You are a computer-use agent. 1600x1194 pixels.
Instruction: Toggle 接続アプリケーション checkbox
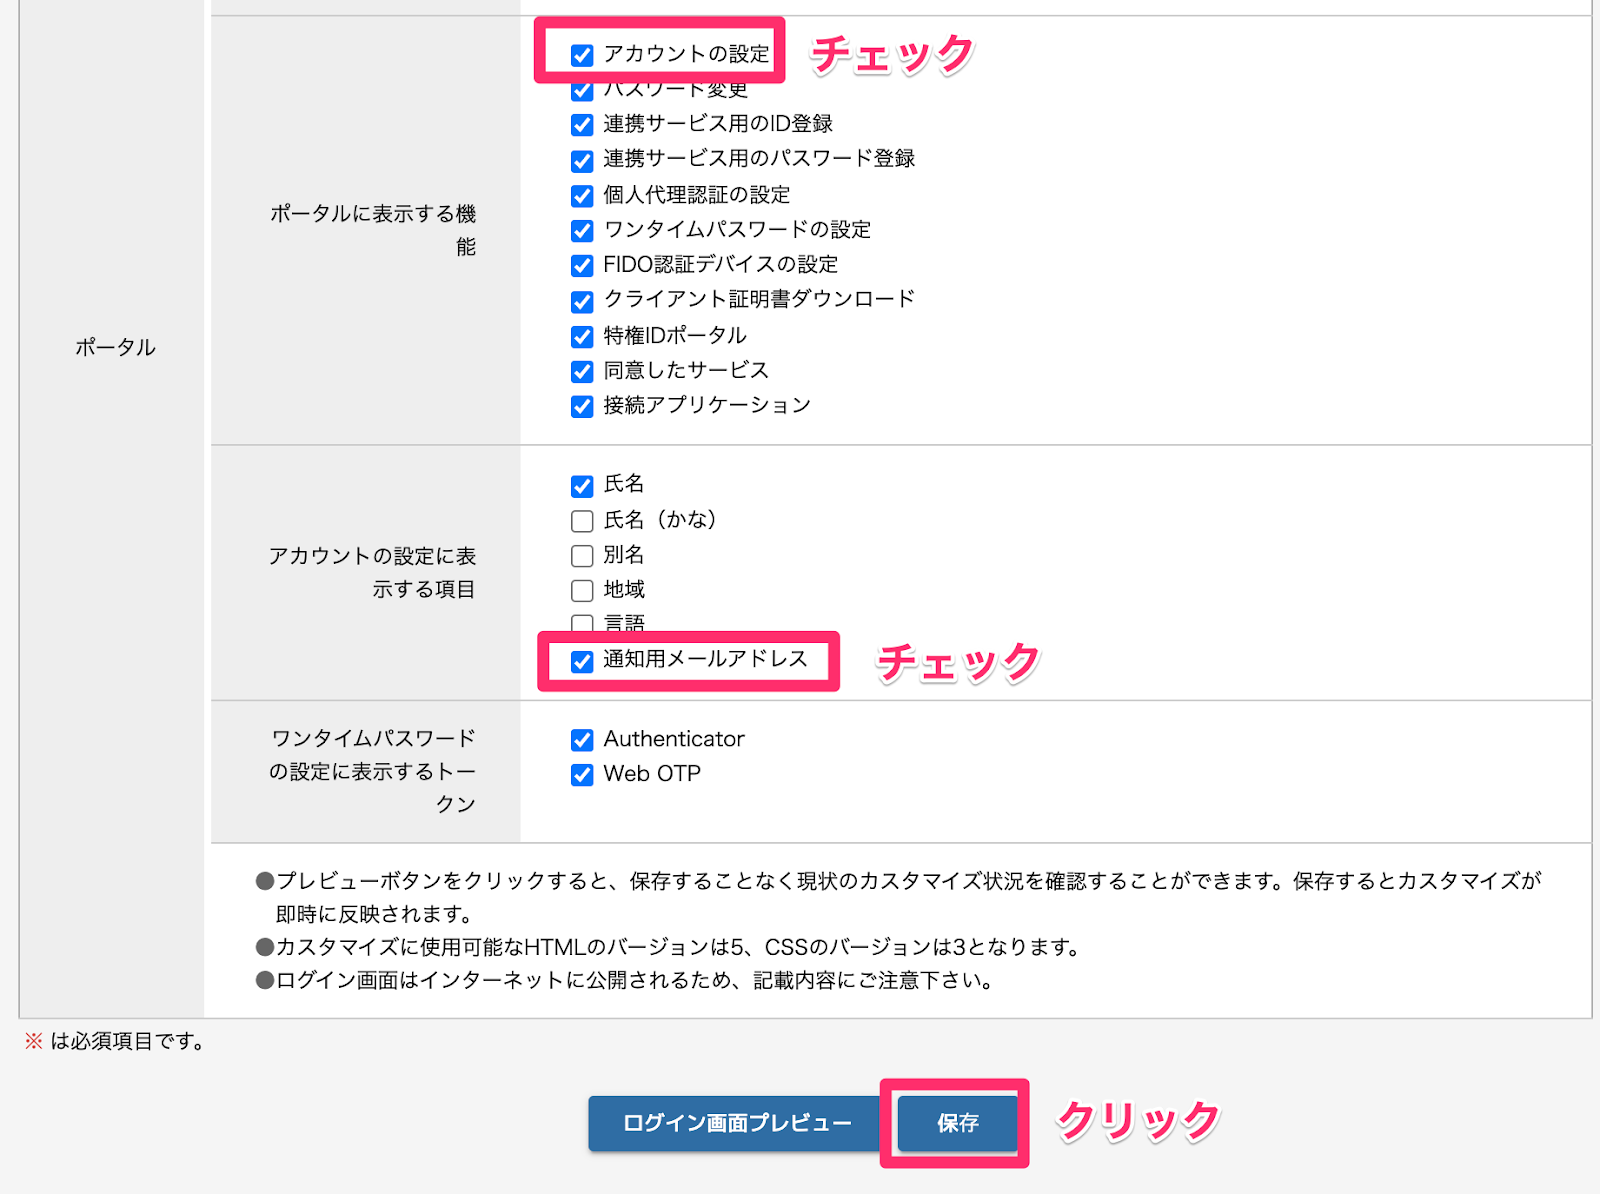click(x=582, y=407)
